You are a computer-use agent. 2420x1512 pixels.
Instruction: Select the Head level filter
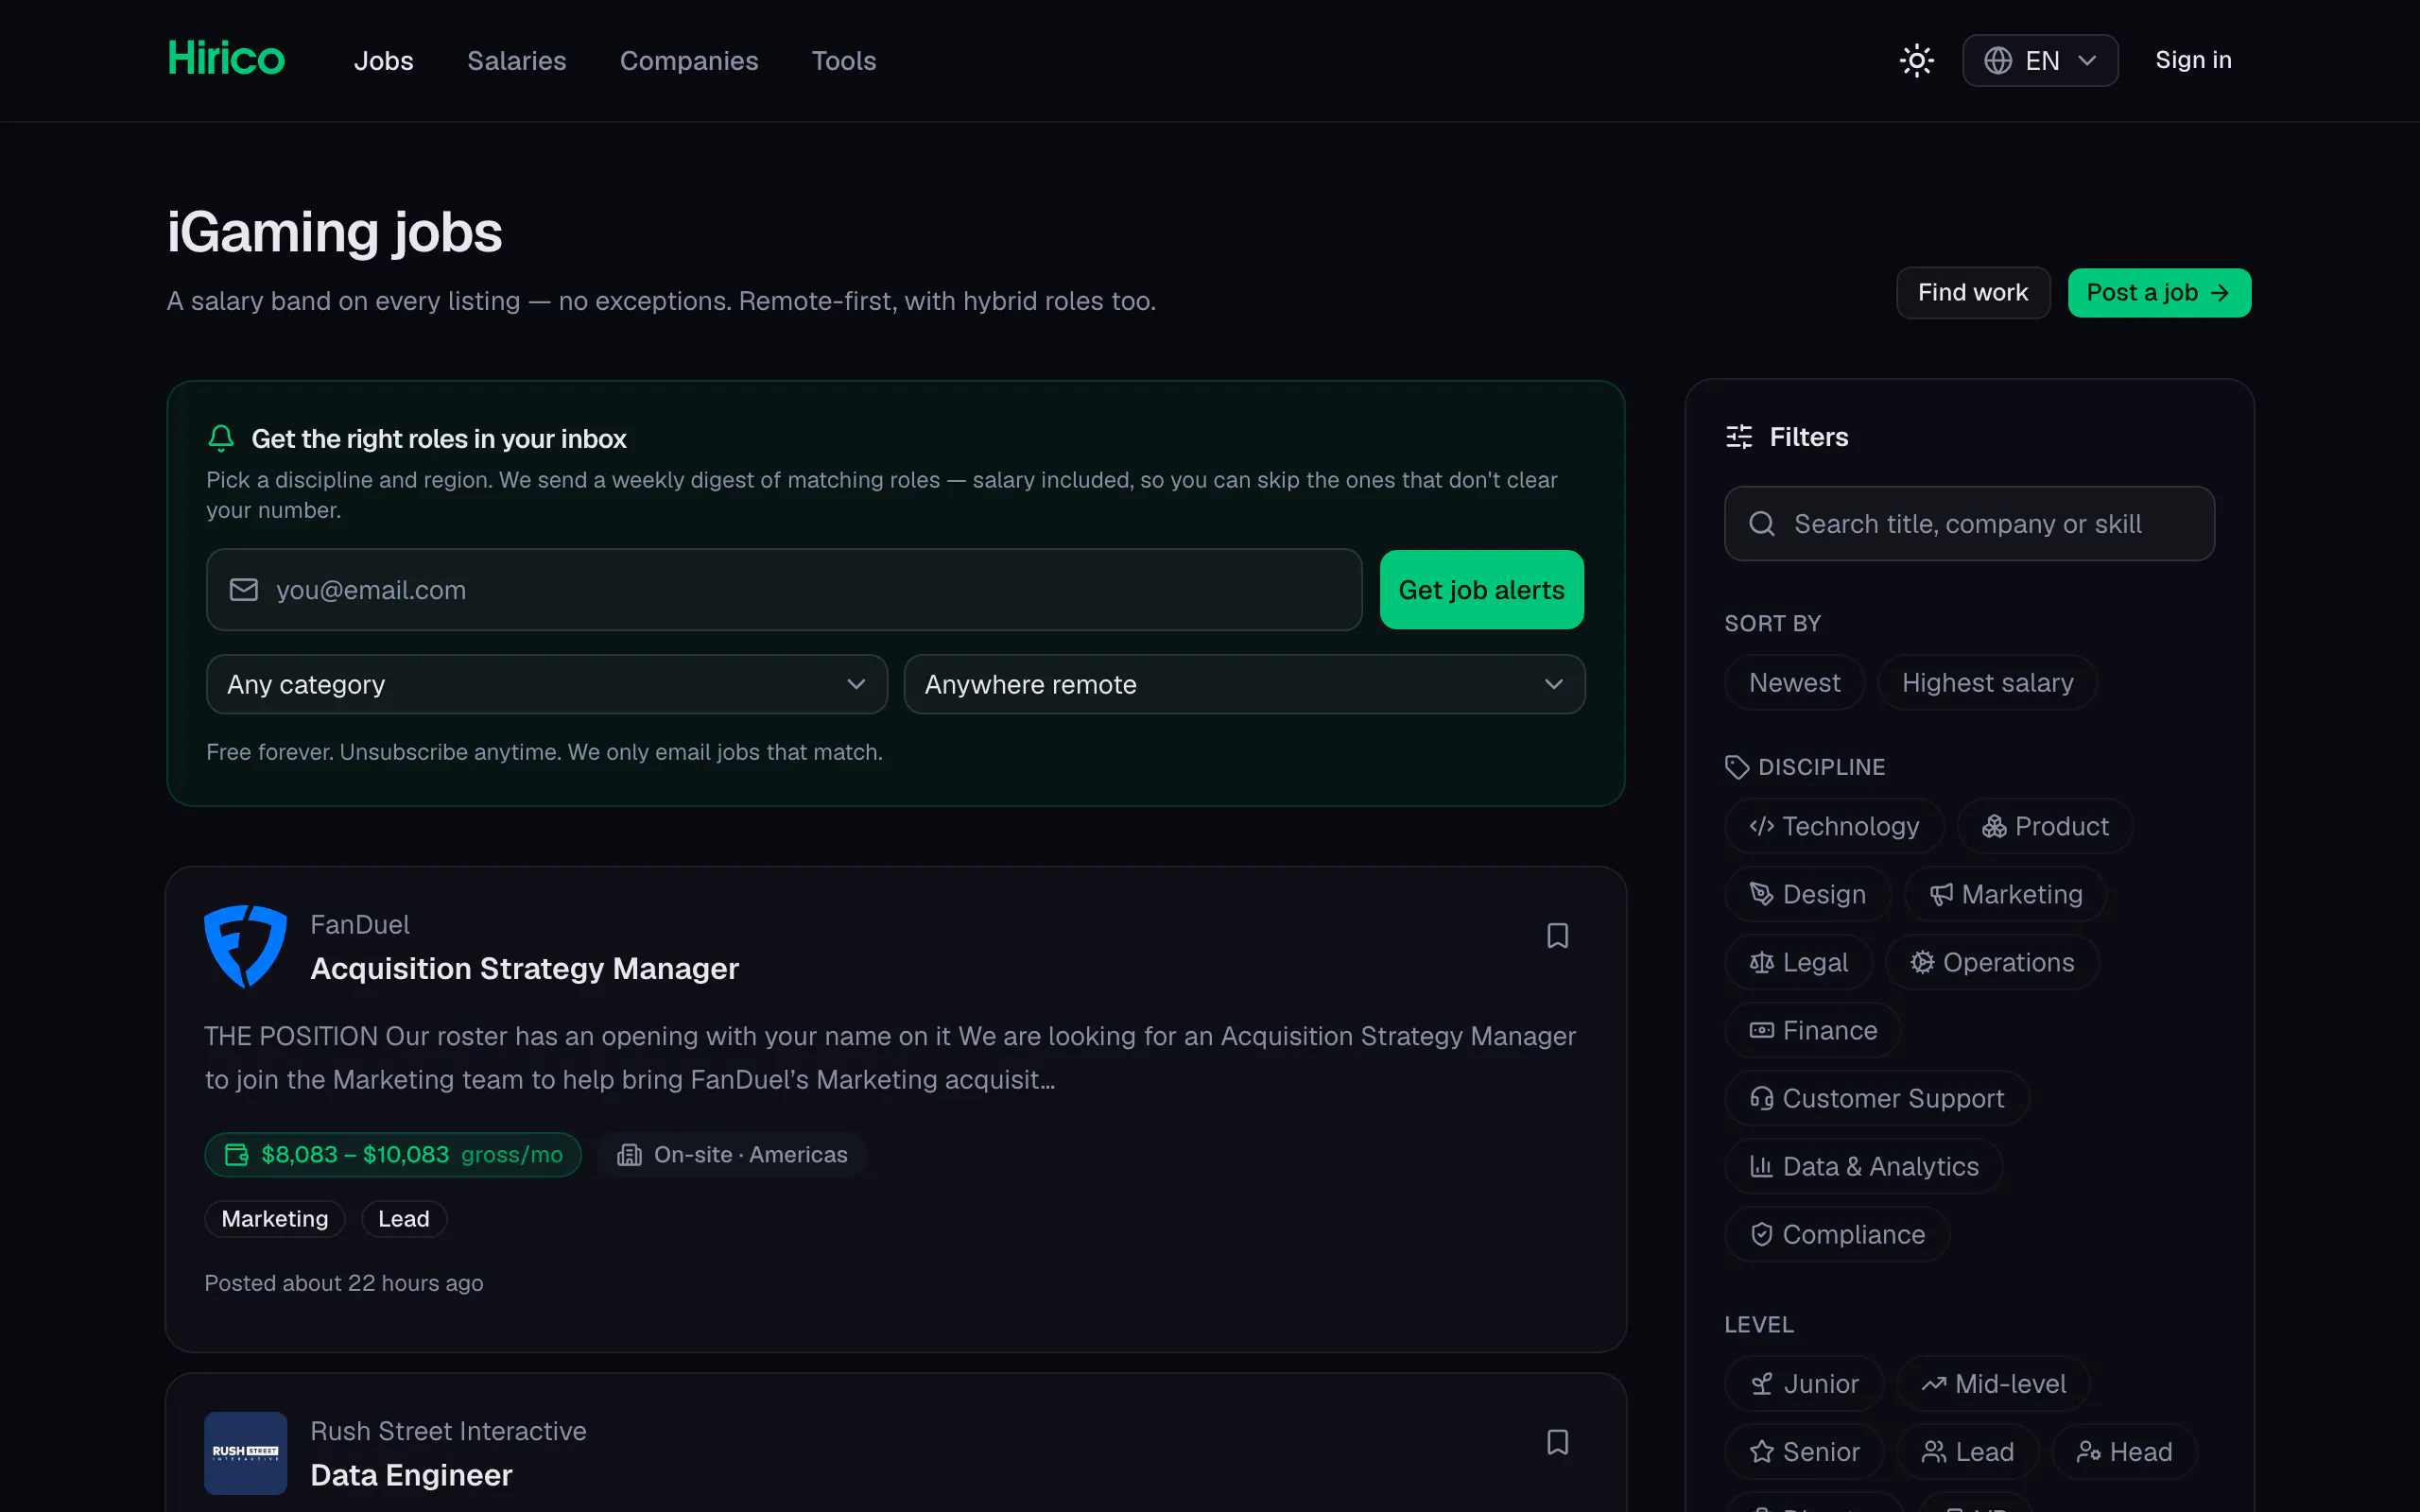pyautogui.click(x=2124, y=1451)
